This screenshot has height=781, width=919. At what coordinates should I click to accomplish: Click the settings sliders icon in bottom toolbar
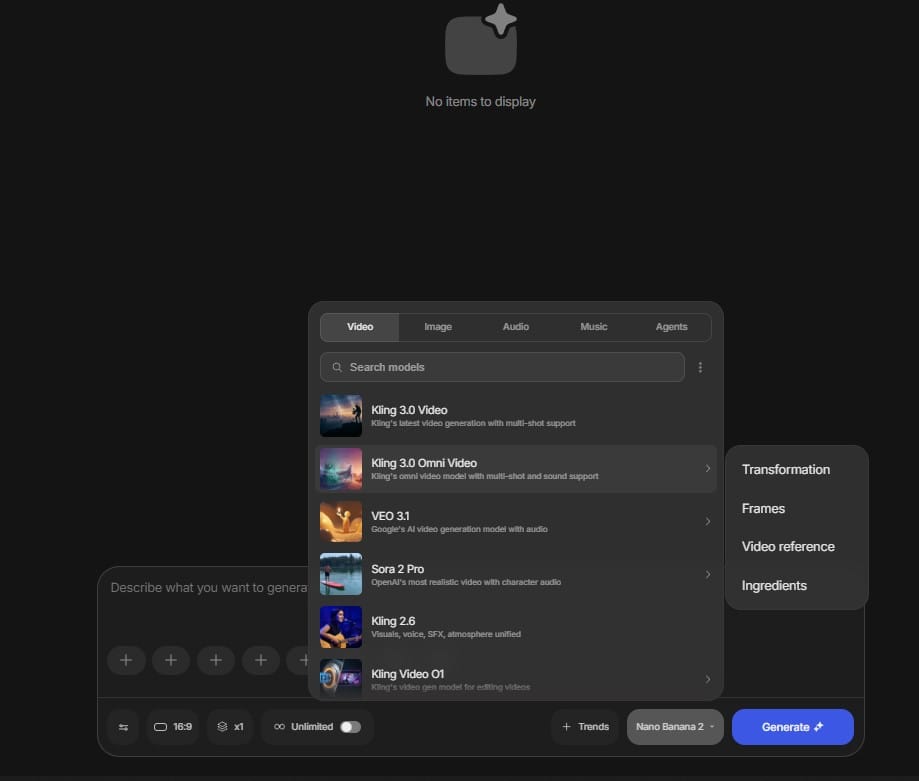click(x=124, y=727)
